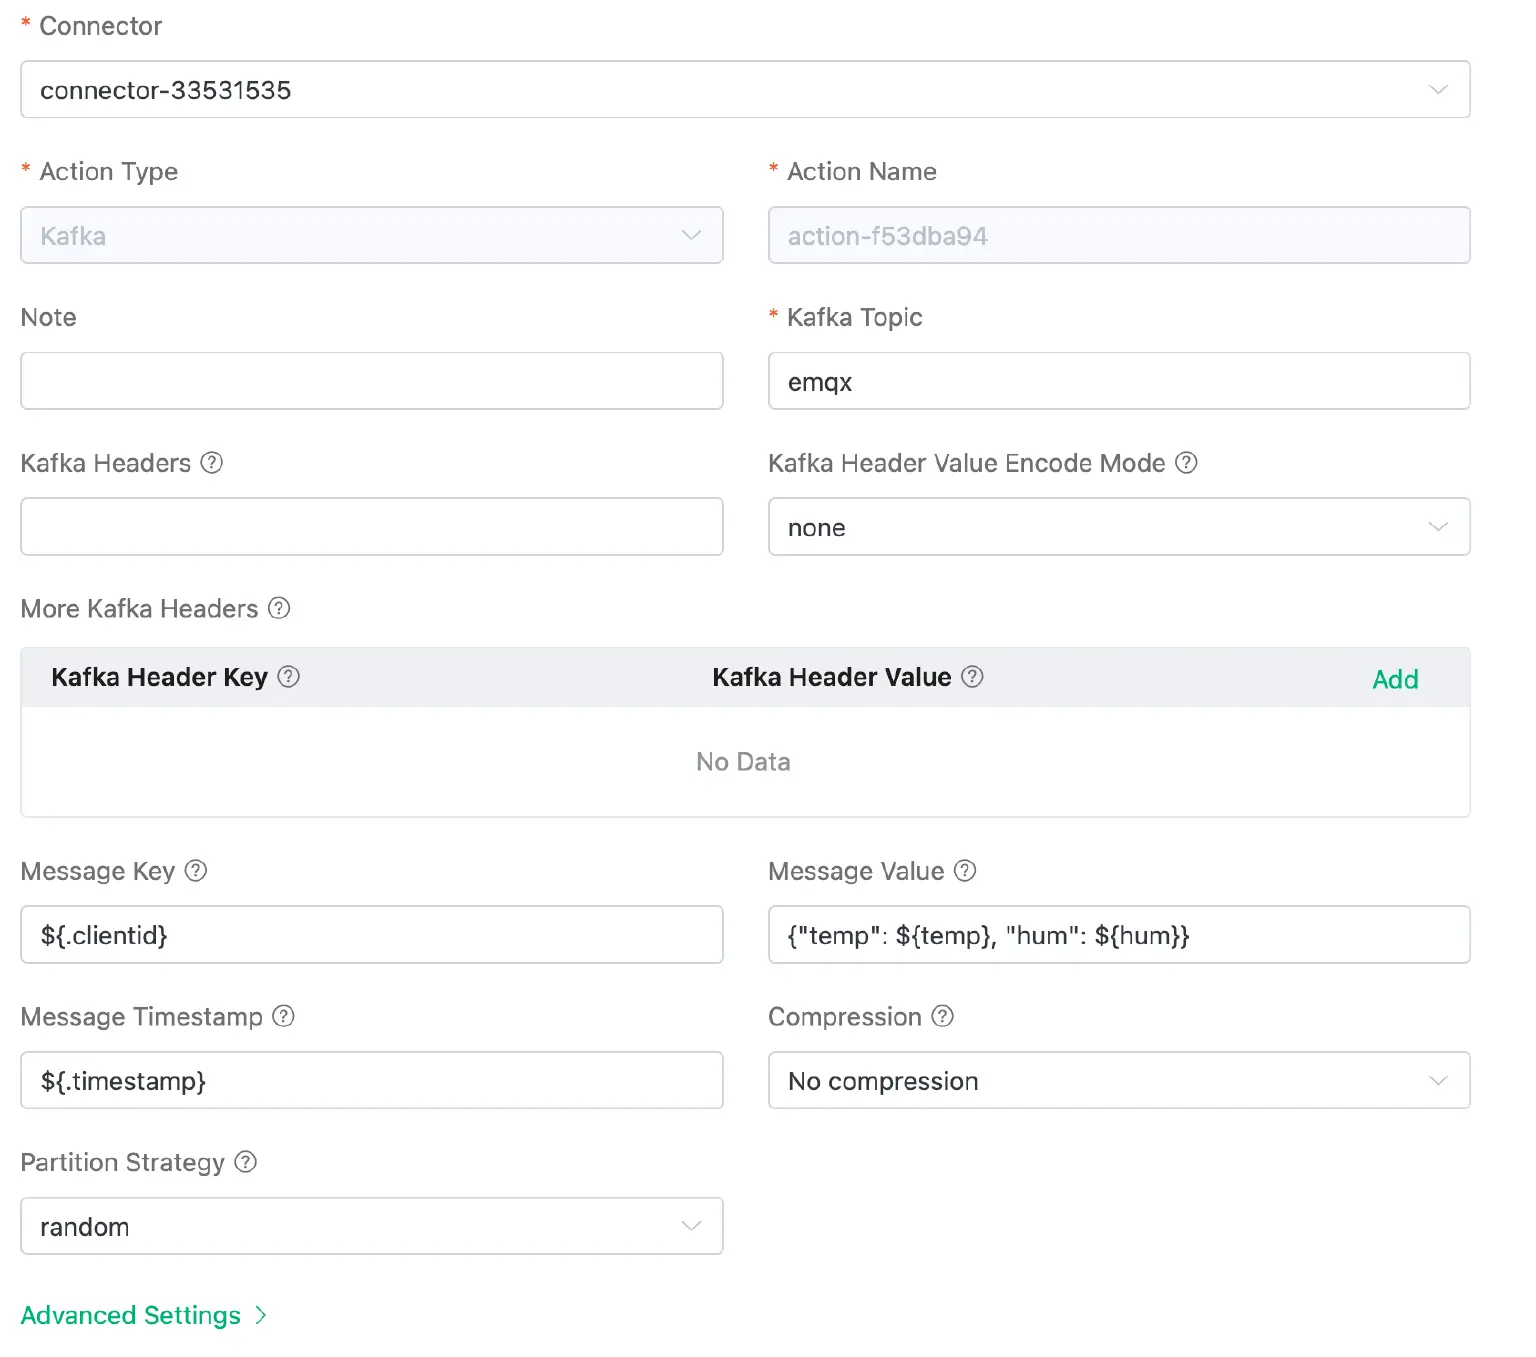Screen dimensions: 1536x1357
Task: Open the Connector dropdown
Action: click(x=745, y=90)
